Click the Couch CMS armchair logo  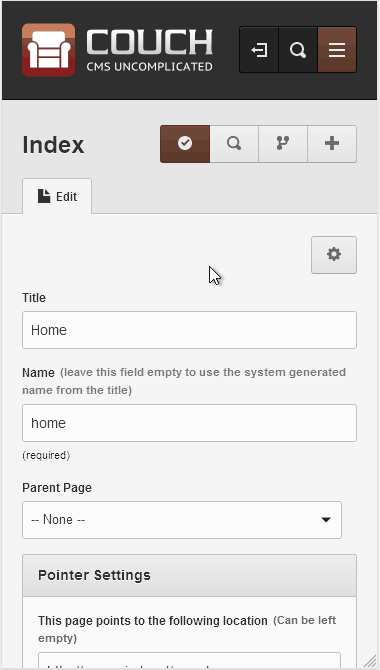[48, 50]
